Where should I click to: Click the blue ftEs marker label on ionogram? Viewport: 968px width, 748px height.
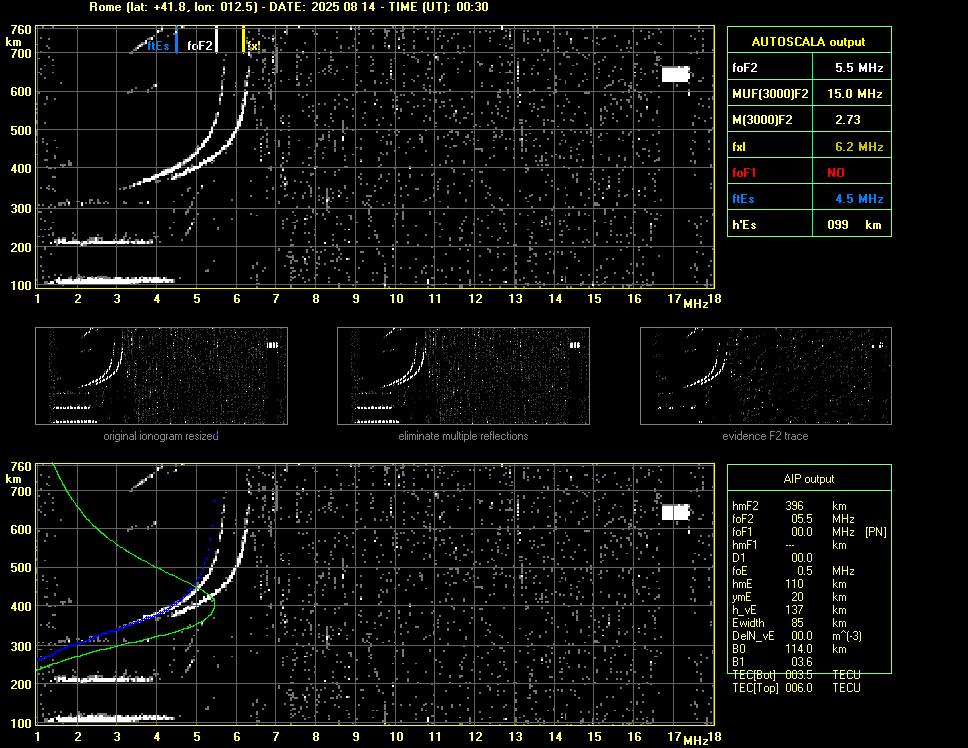tap(158, 46)
